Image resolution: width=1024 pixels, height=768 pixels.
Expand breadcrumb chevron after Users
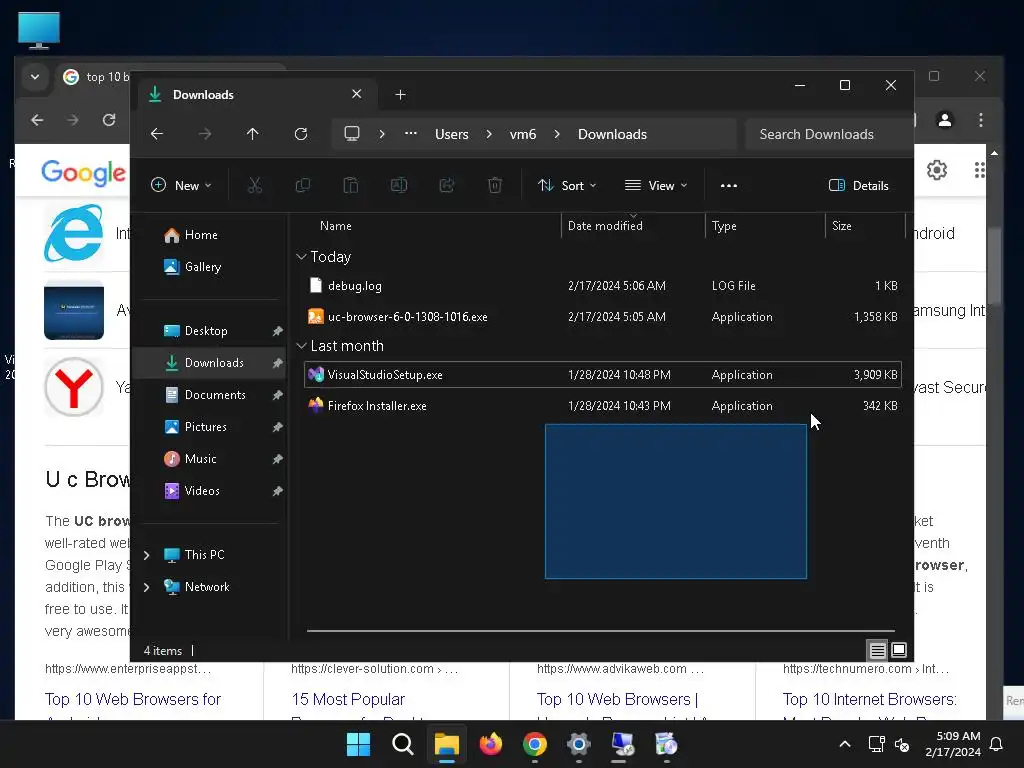point(489,134)
